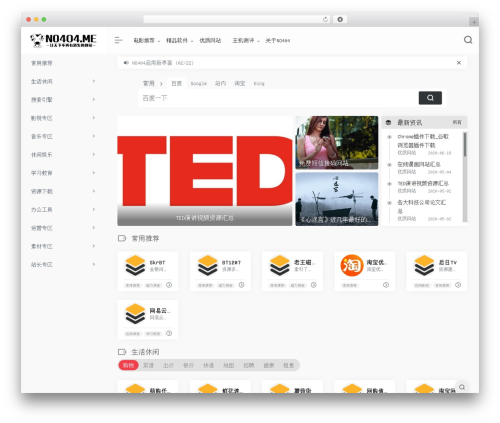Select the 地图 category pill
This screenshot has width=500, height=423.
click(228, 365)
